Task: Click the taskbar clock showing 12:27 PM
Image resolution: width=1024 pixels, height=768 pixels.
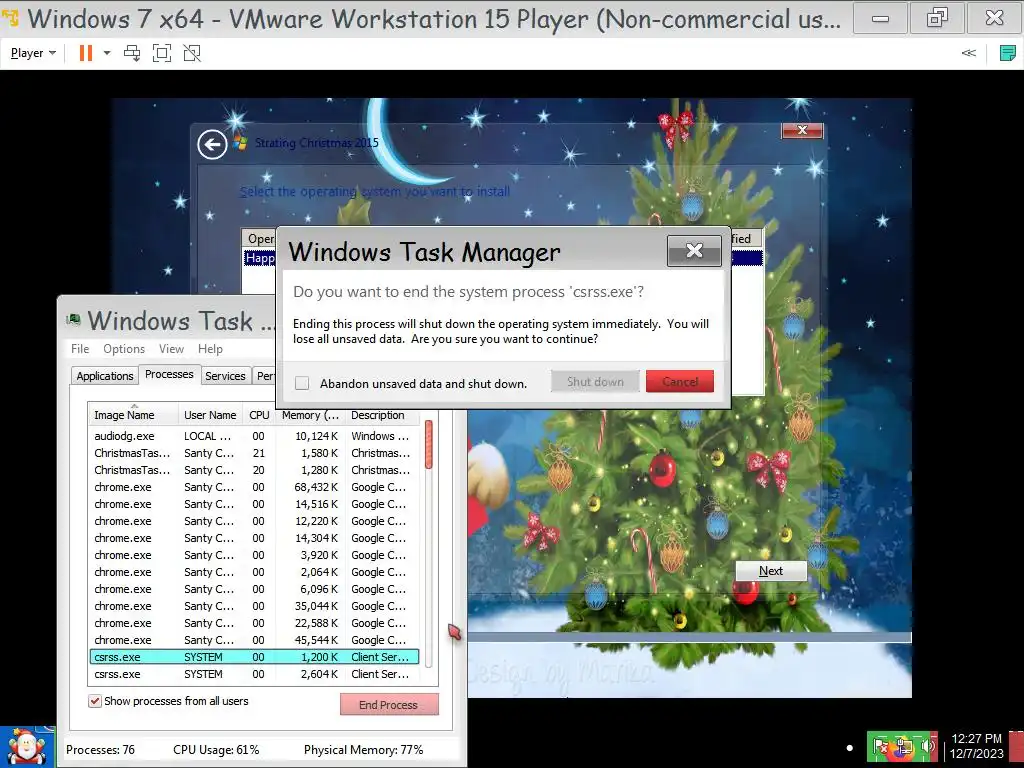Action: 976,746
